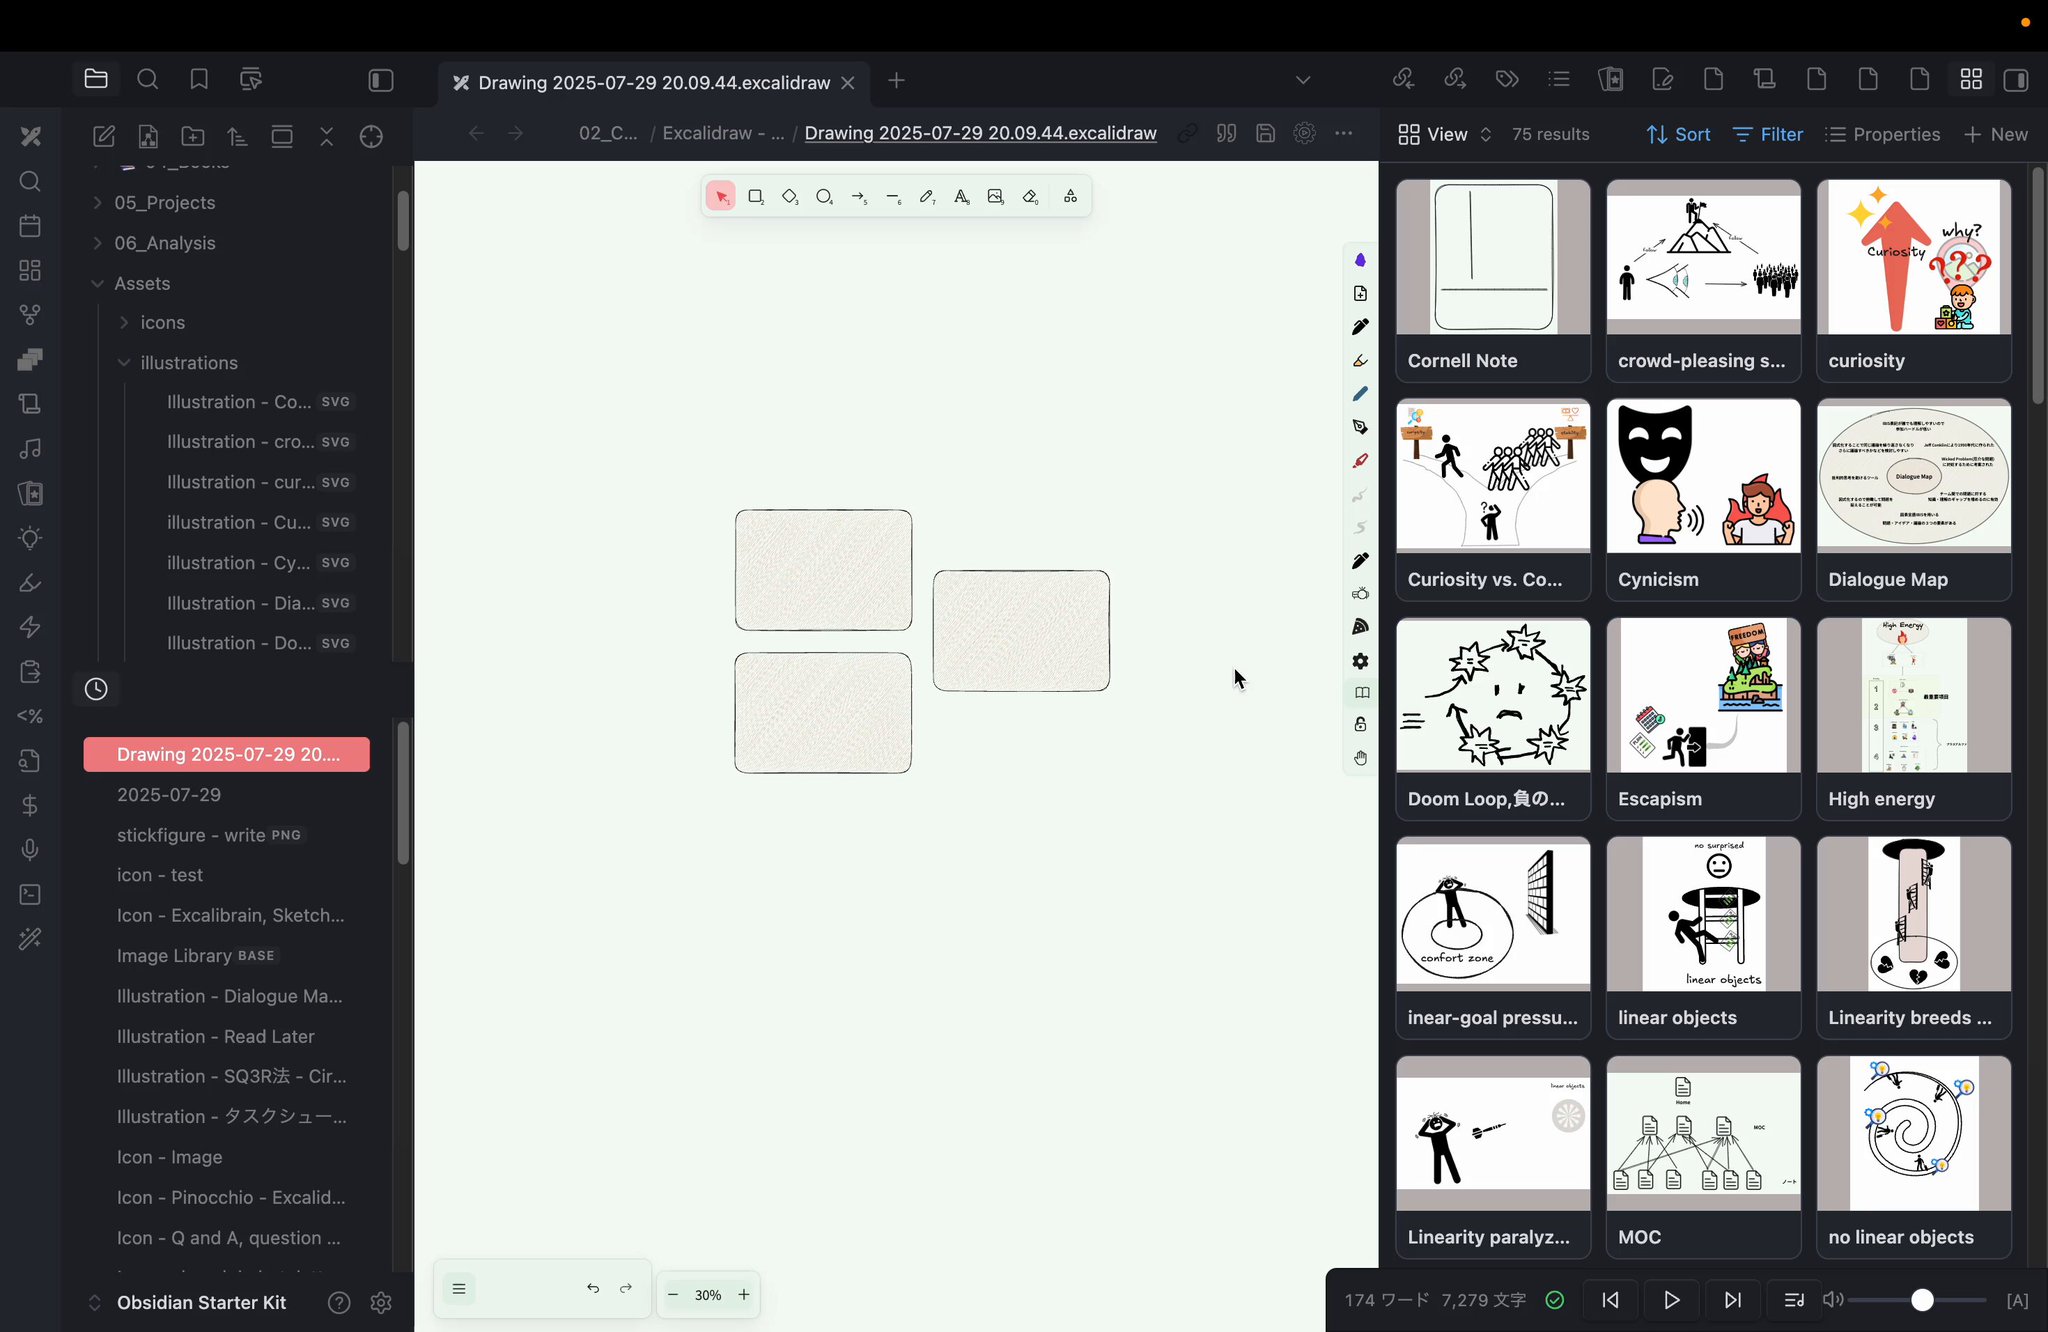The width and height of the screenshot is (2048, 1332).
Task: Select the Text tool
Action: click(x=961, y=197)
